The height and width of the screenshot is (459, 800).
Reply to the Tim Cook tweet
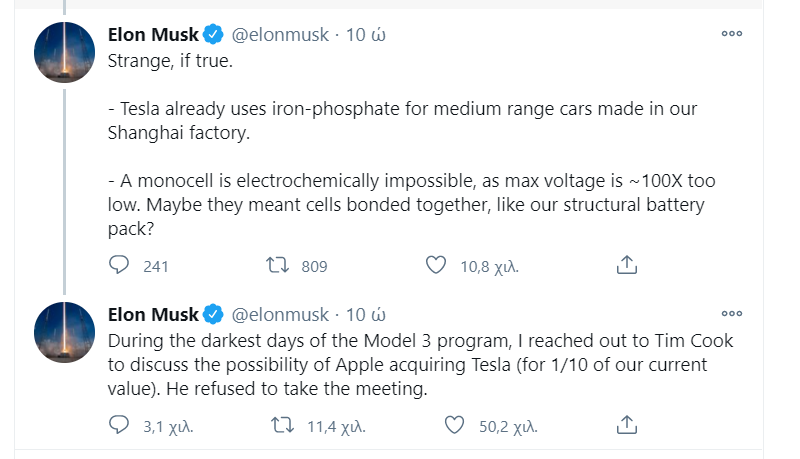coord(120,425)
